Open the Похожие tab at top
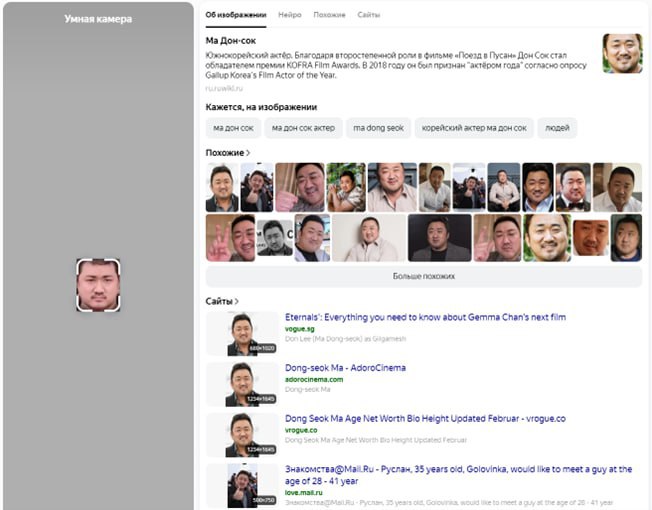The image size is (652, 510). pyautogui.click(x=329, y=15)
